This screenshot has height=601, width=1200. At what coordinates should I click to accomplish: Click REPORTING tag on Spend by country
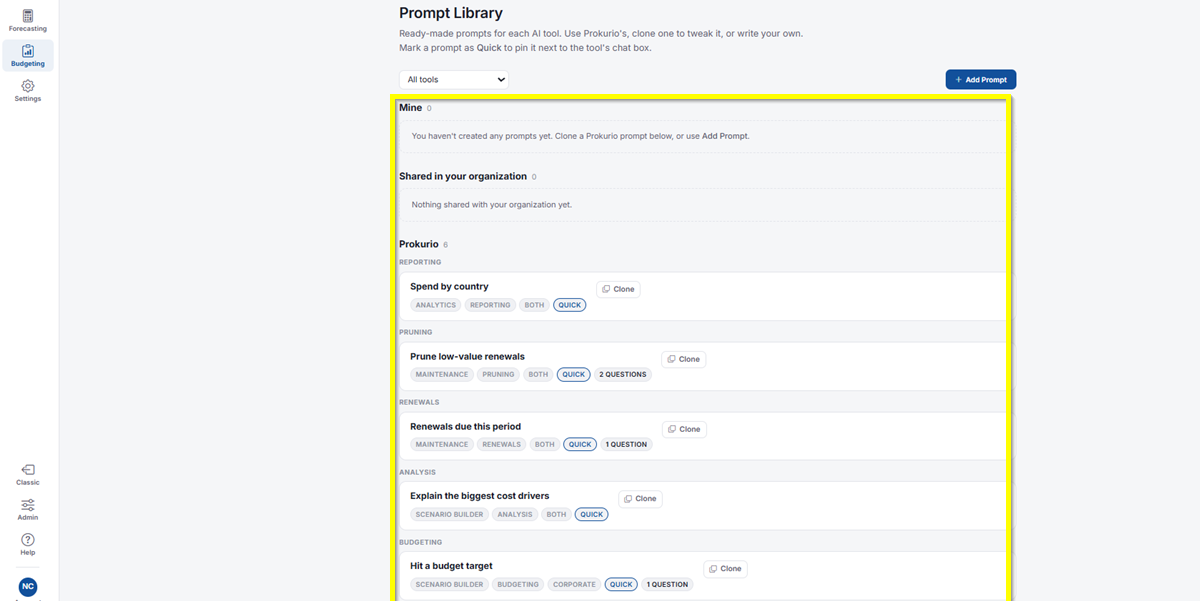coord(490,305)
